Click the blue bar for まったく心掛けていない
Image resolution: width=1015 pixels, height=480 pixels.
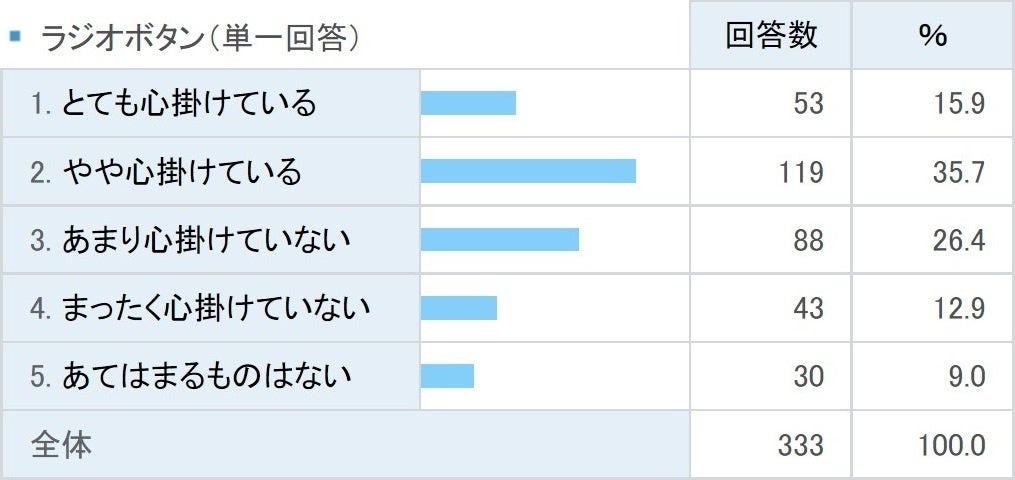(458, 308)
